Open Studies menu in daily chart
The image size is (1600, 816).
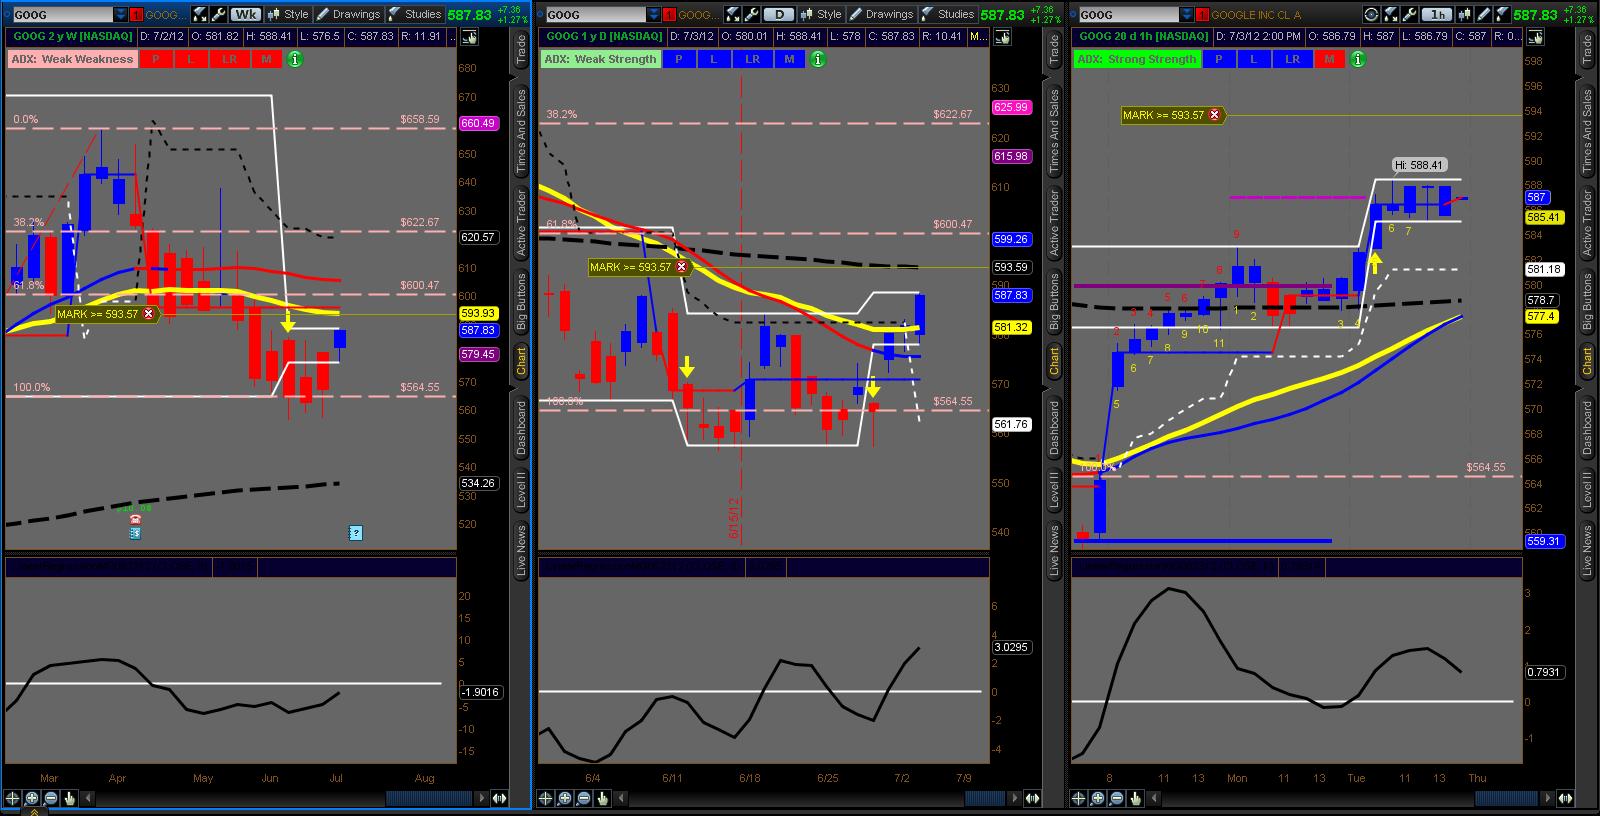(947, 14)
